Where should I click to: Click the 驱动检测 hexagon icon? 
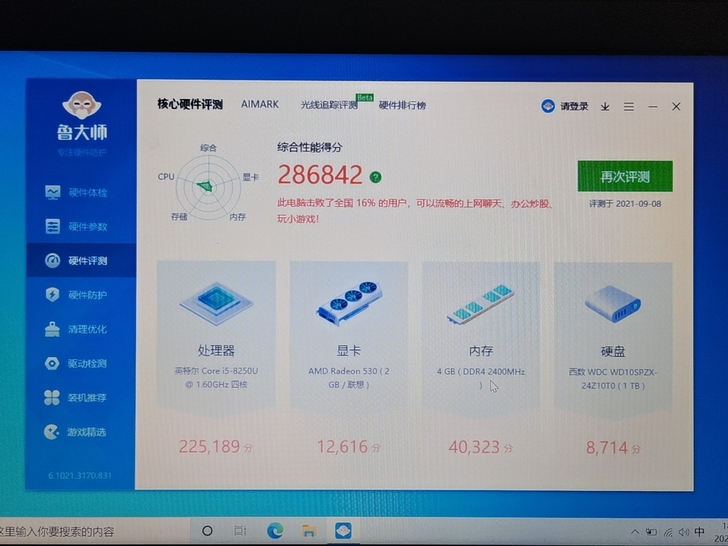pyautogui.click(x=52, y=363)
